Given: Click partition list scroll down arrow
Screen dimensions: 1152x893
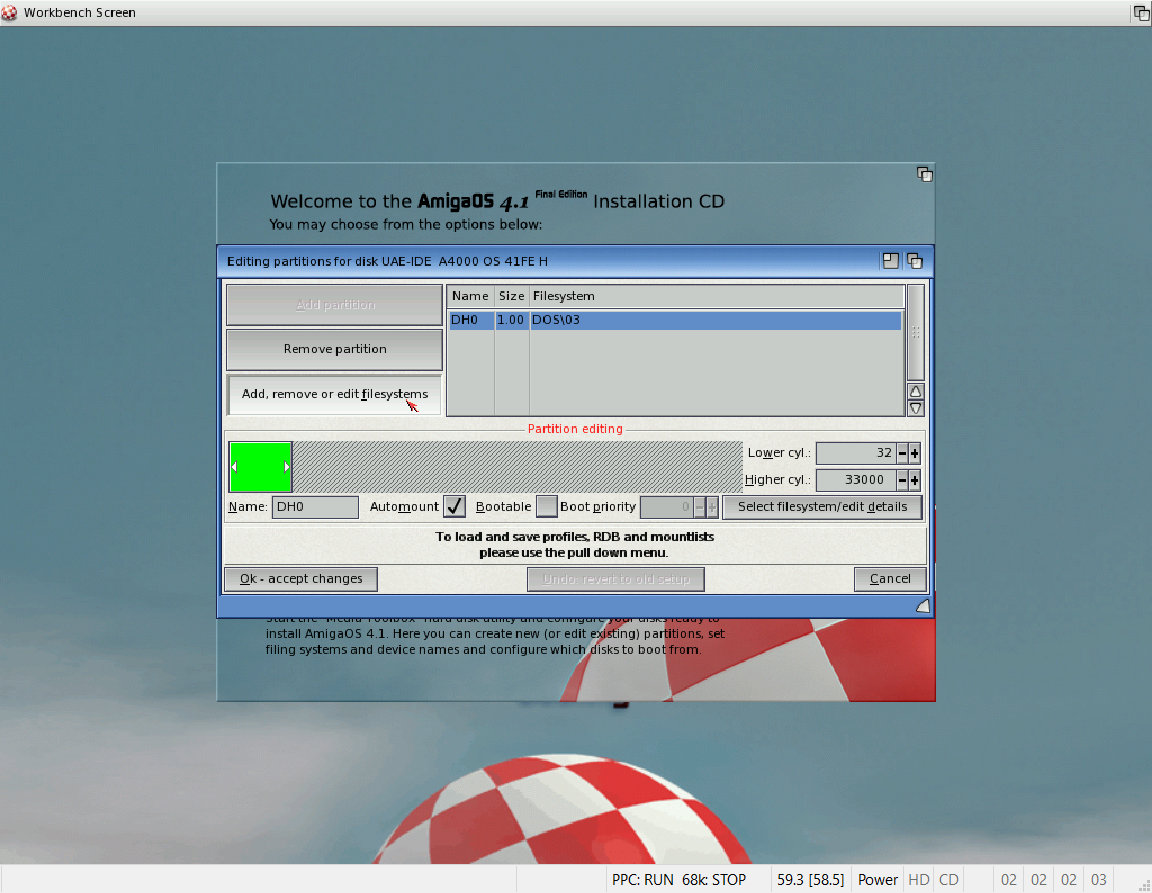Looking at the screenshot, I should pos(915,408).
